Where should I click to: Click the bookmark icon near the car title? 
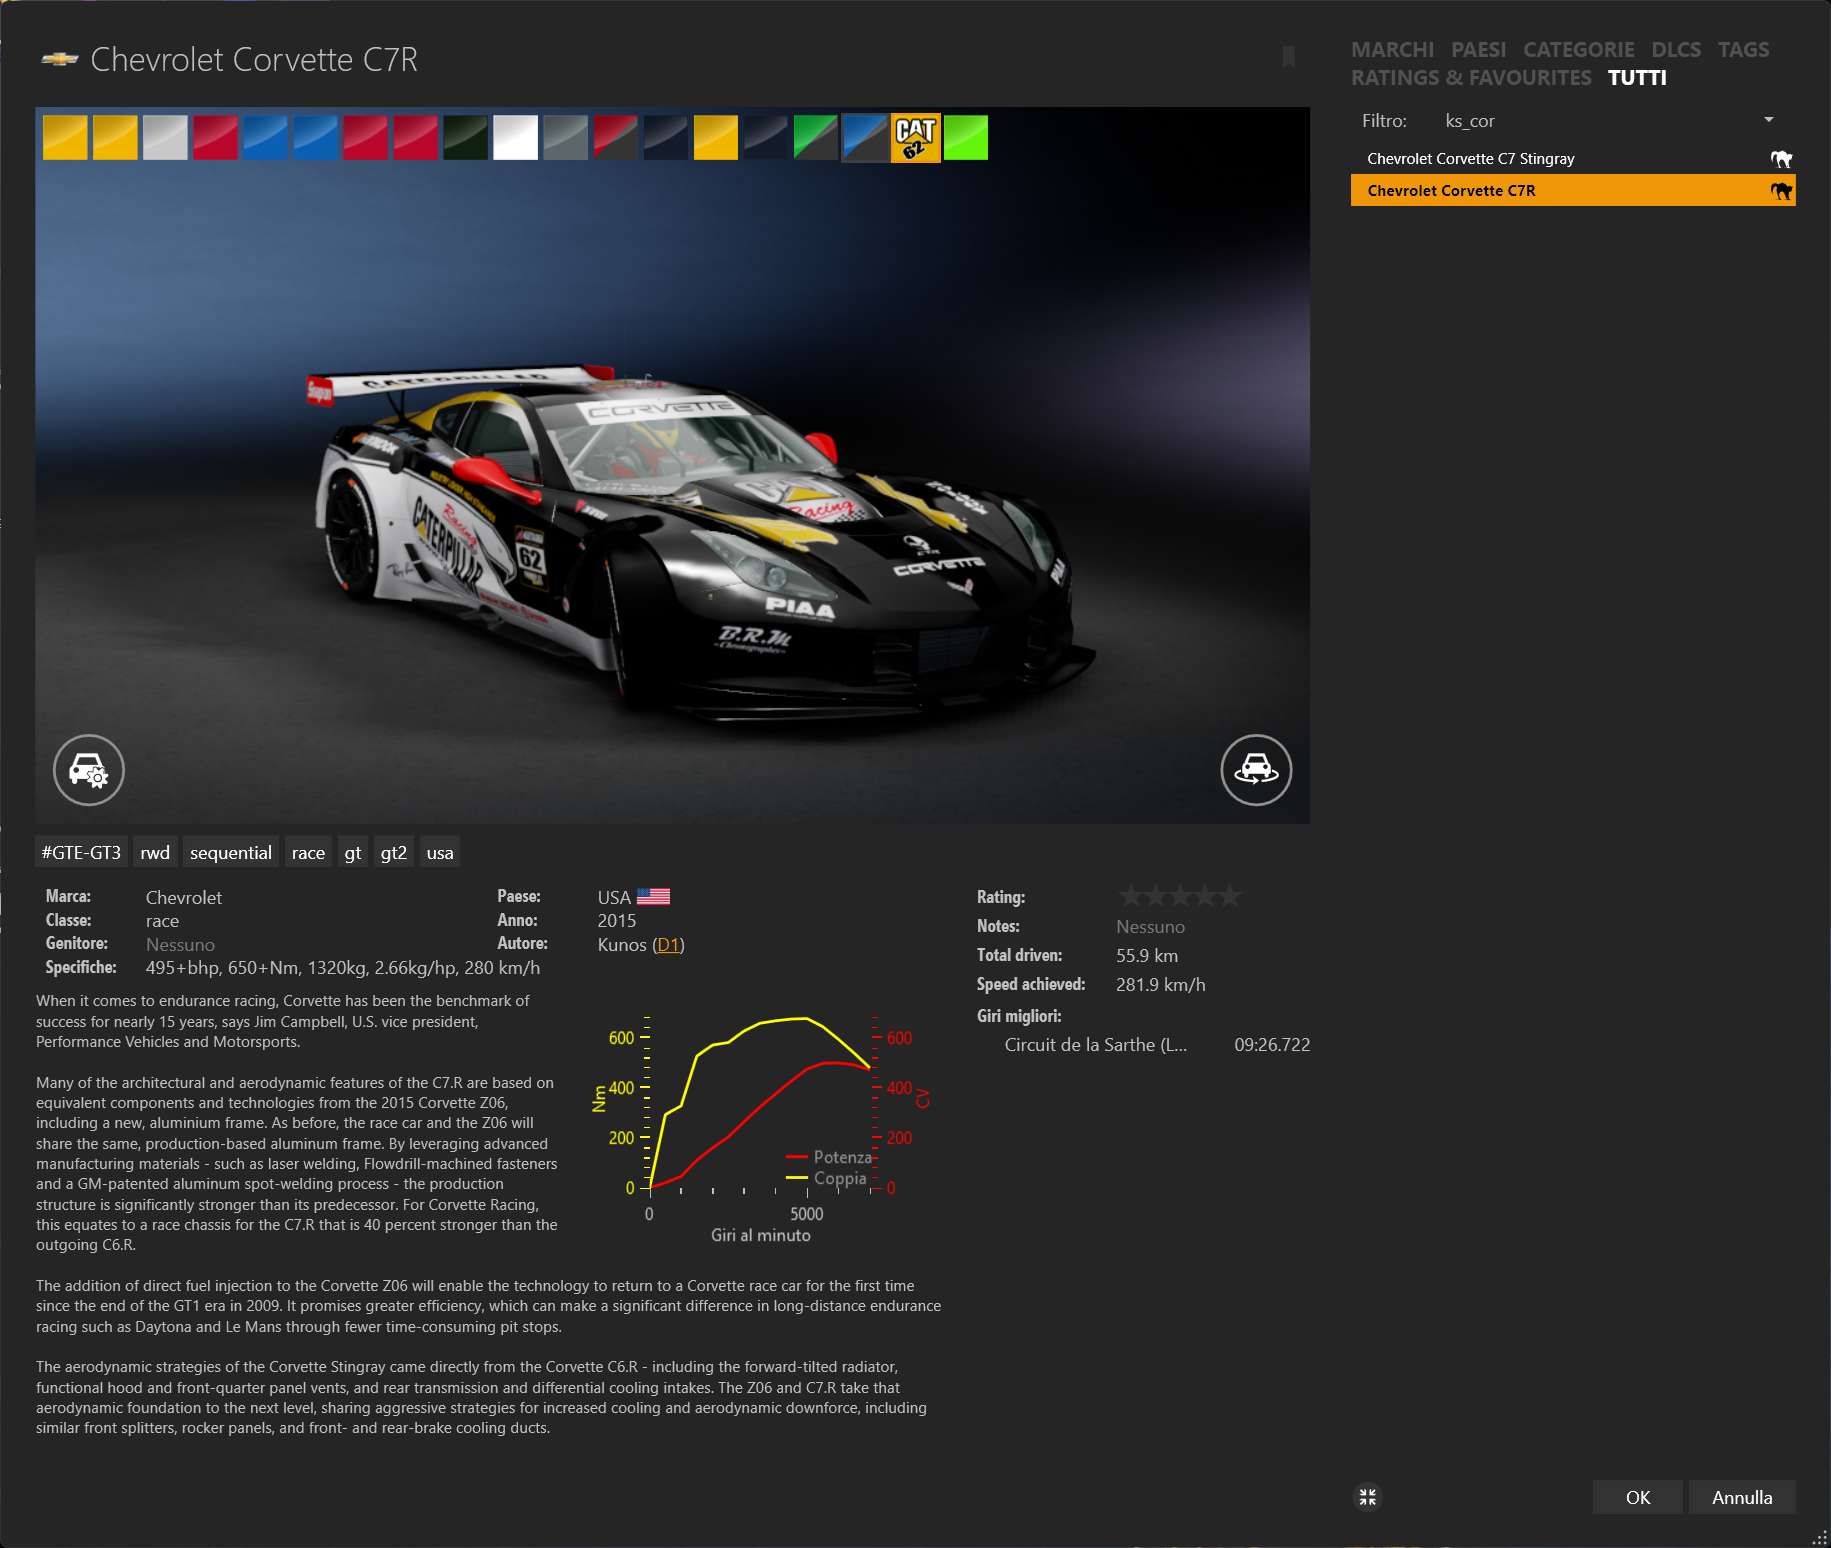click(1287, 58)
